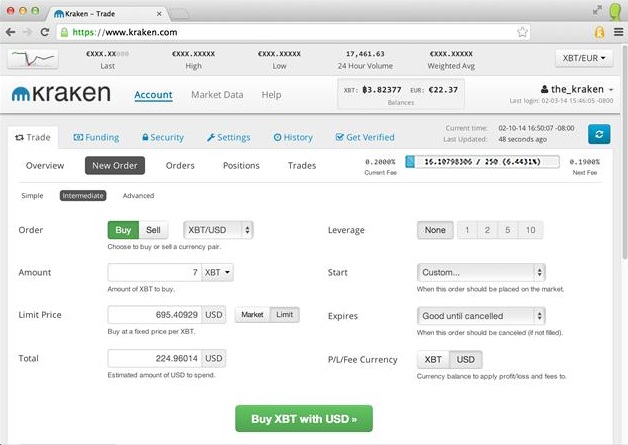Switch to the Simple order form
This screenshot has height=445, width=628.
tap(32, 195)
